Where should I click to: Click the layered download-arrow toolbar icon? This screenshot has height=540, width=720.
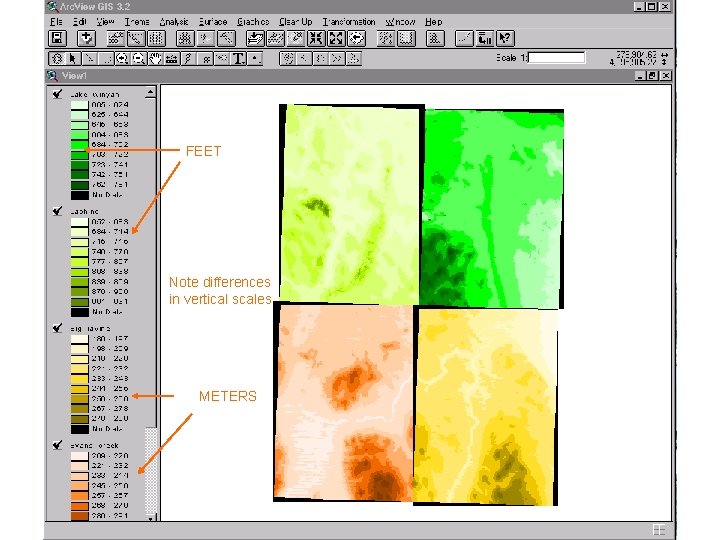click(x=255, y=38)
